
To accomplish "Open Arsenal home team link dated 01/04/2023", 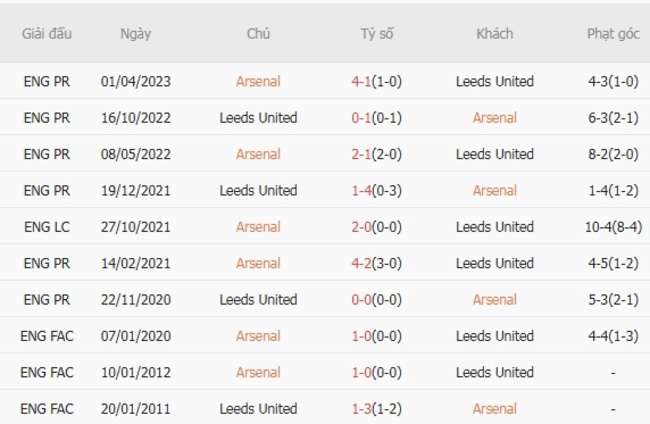I will tap(258, 81).
